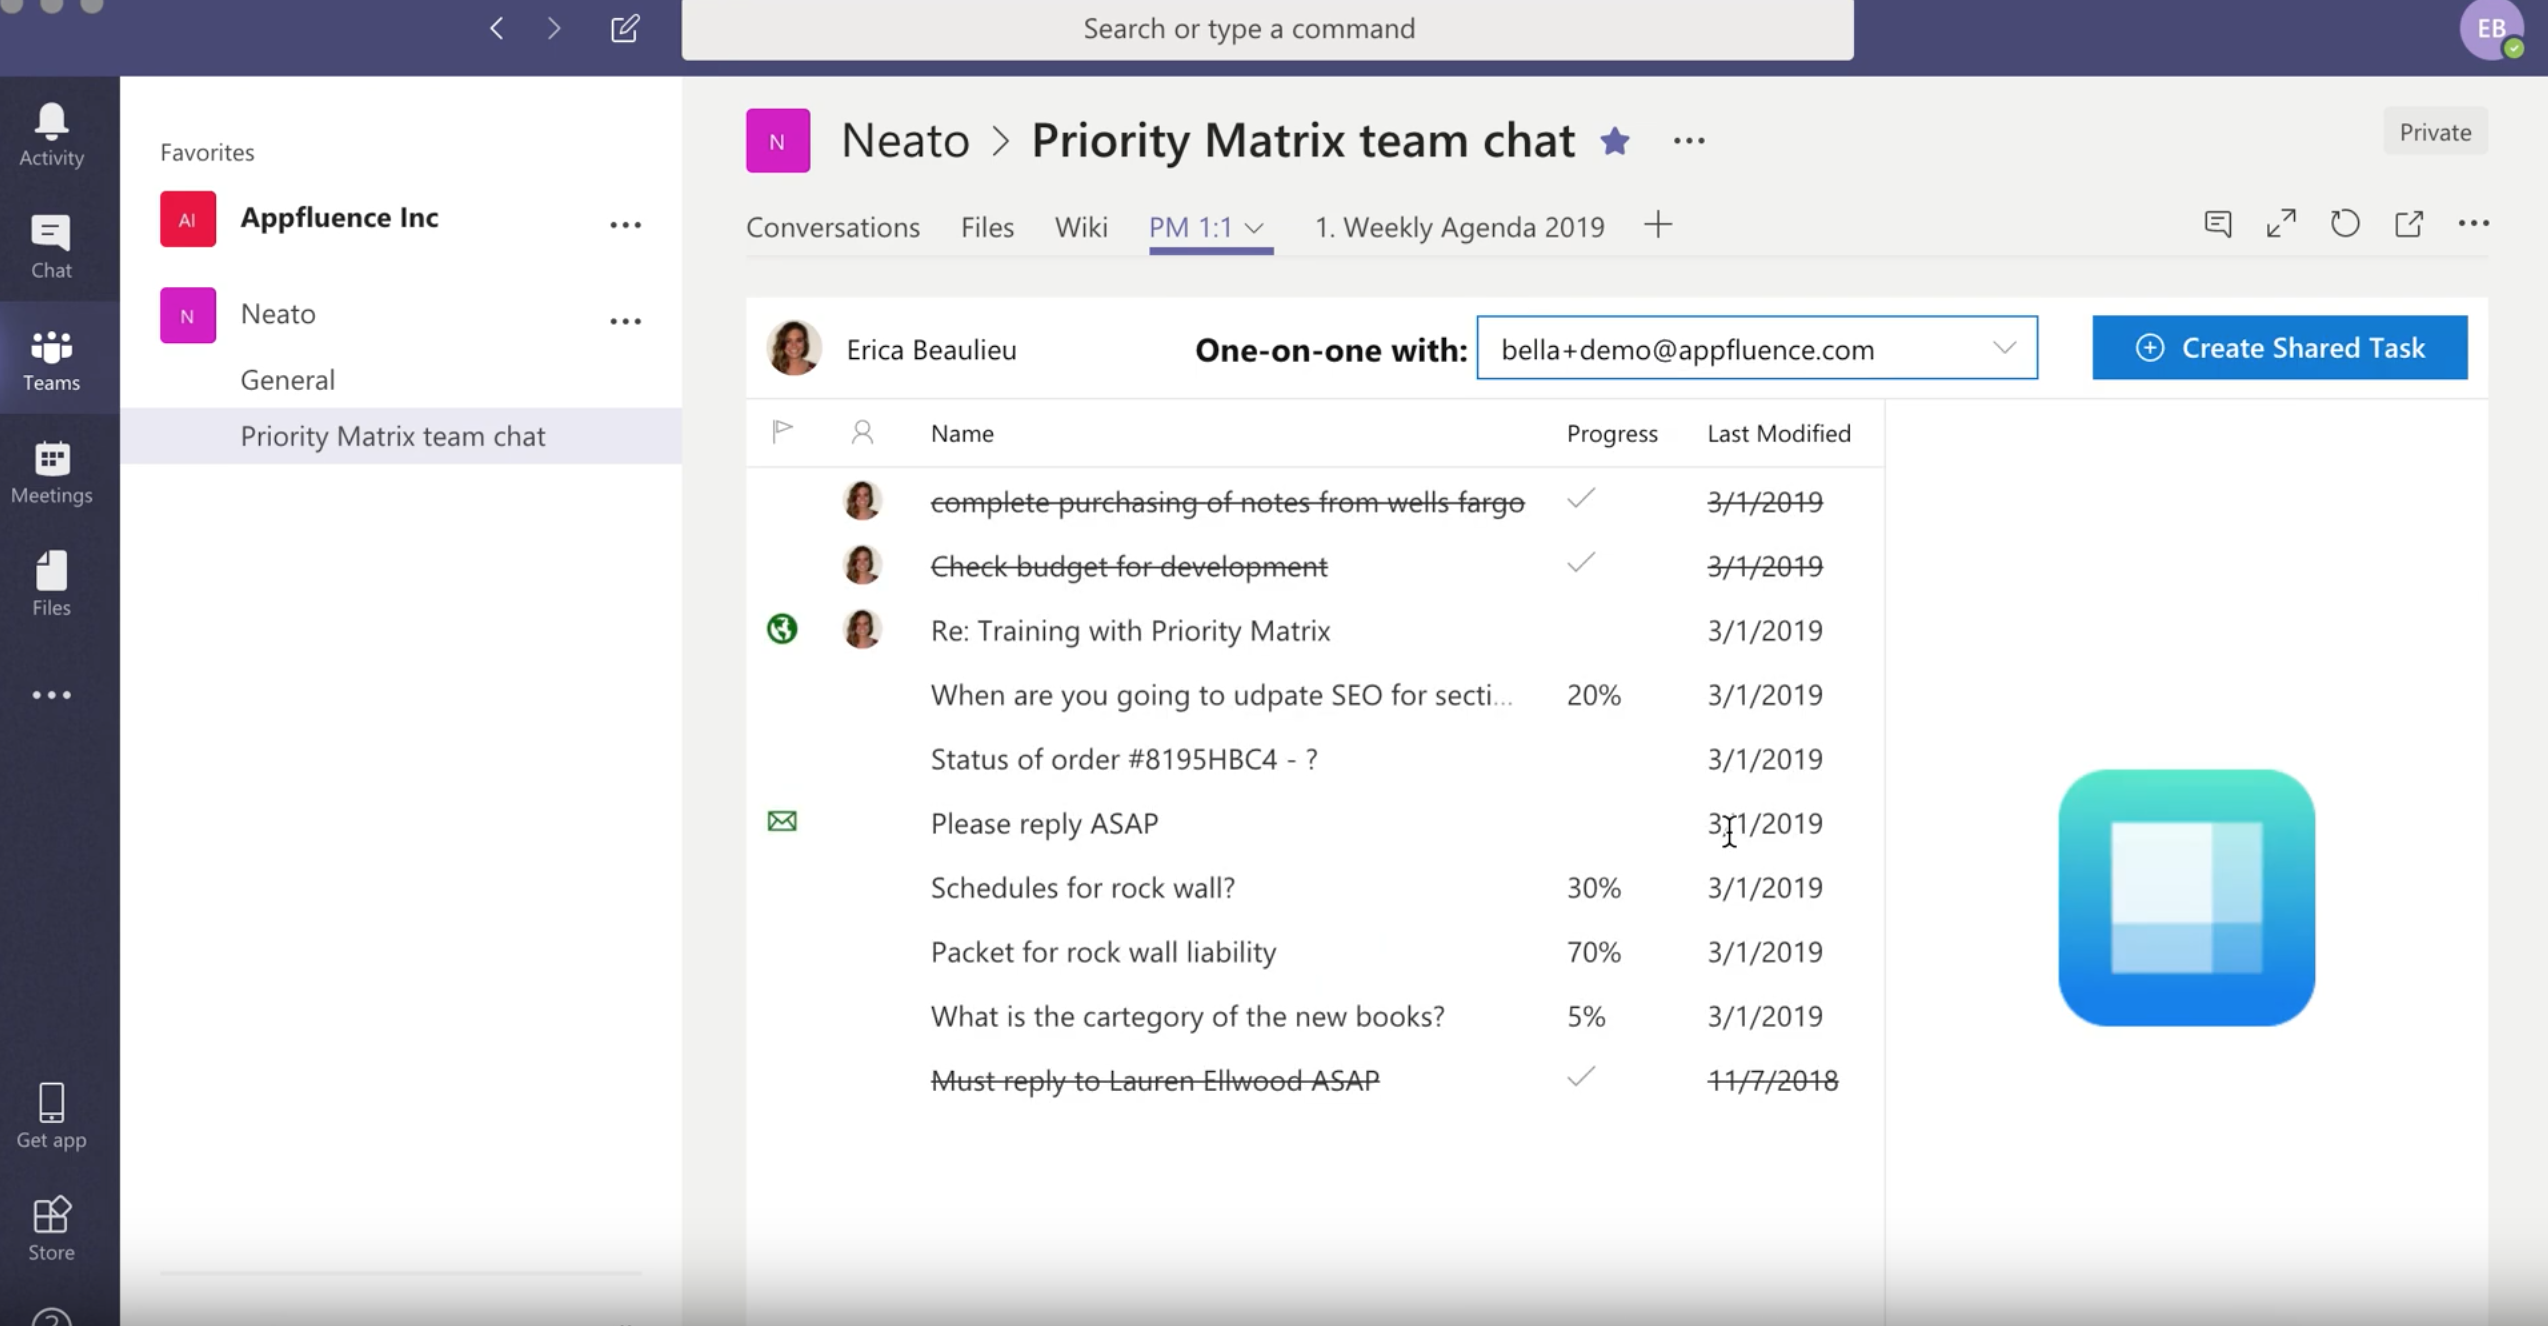
Task: Expand the tab to full screen
Action: point(2281,224)
